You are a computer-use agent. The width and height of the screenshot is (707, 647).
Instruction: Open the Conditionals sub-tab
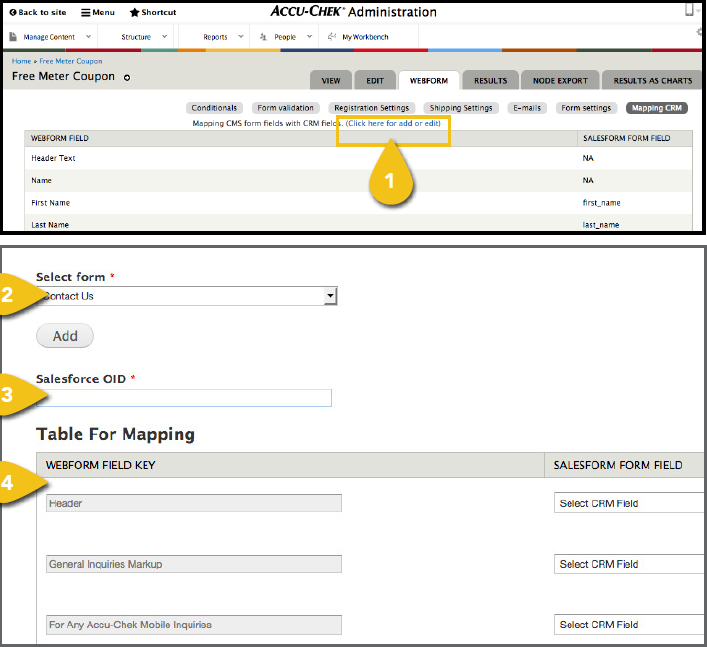click(214, 108)
